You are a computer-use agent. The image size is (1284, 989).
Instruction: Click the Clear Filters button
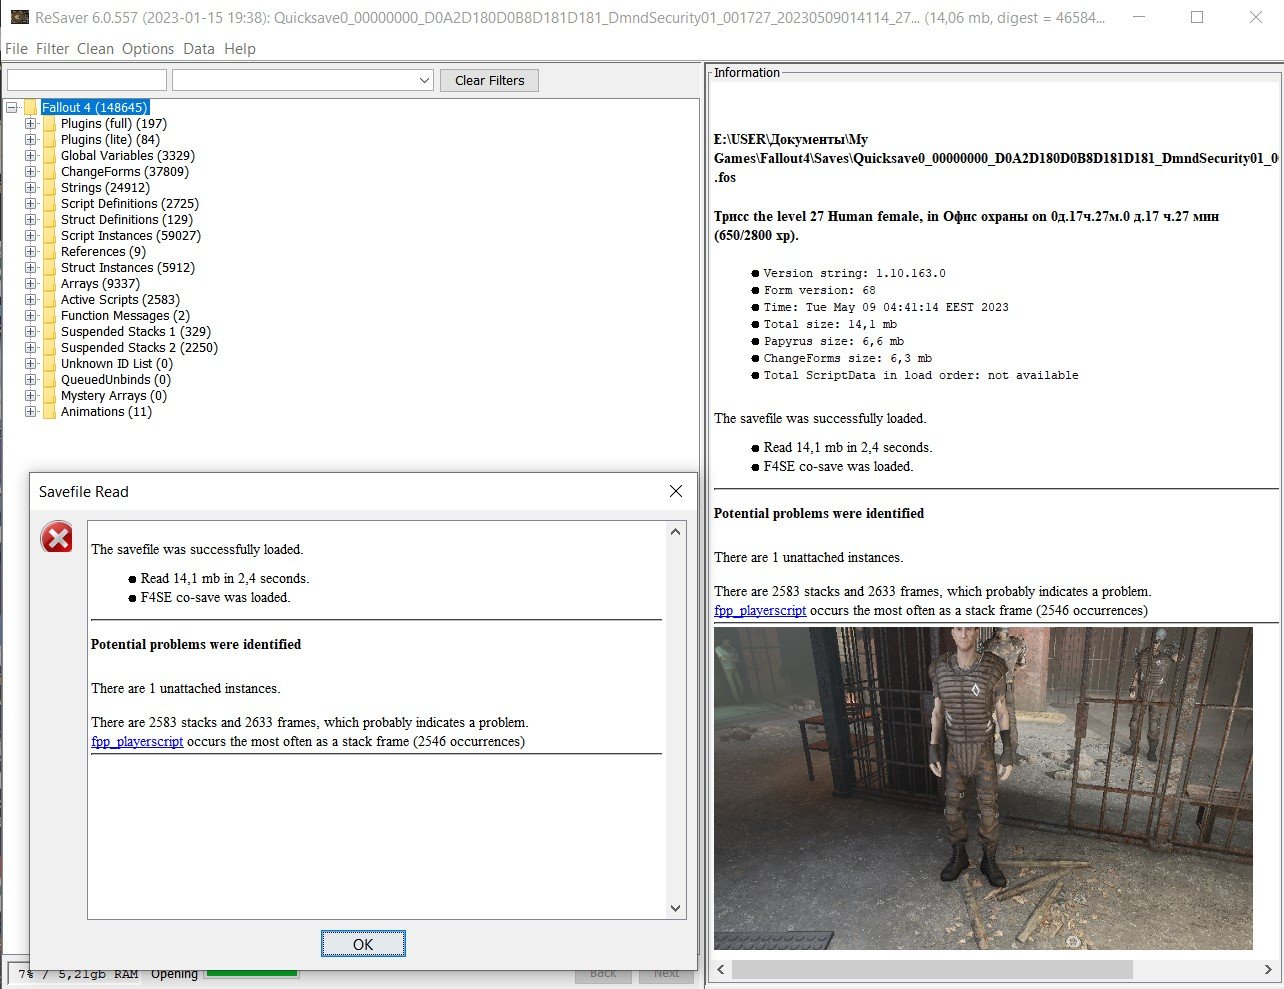click(489, 81)
